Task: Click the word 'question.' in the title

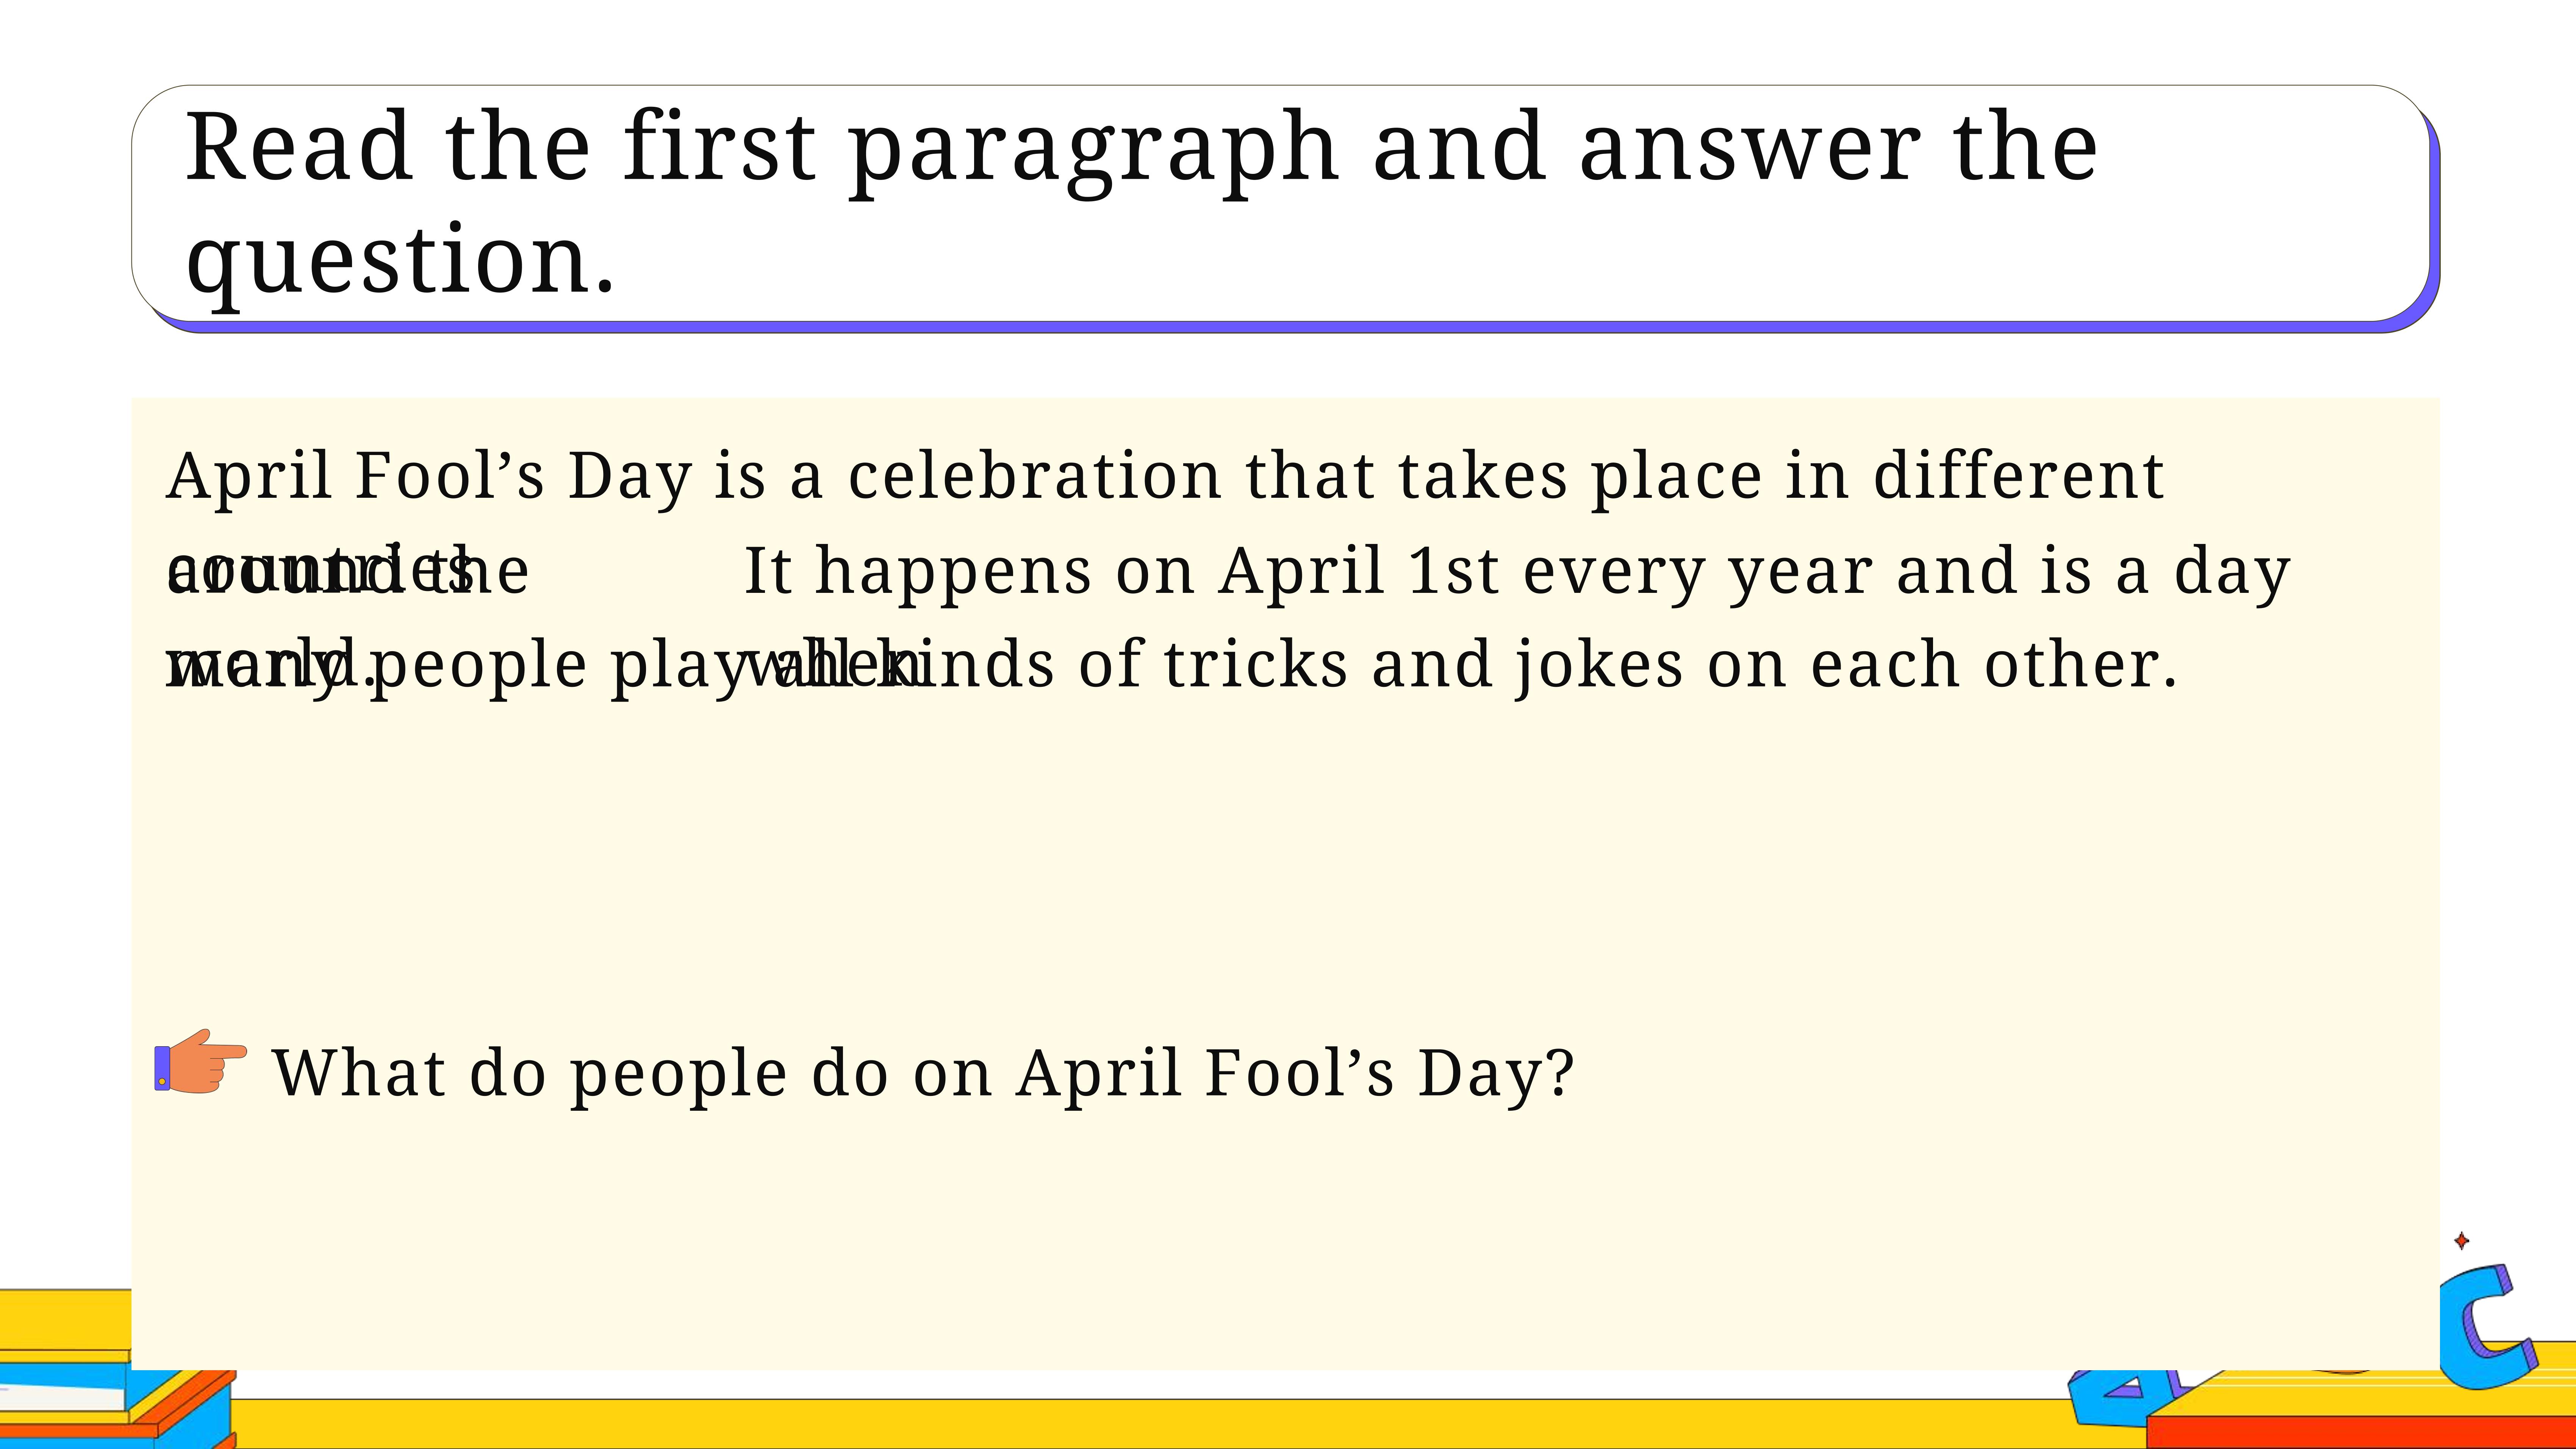Action: [x=400, y=260]
